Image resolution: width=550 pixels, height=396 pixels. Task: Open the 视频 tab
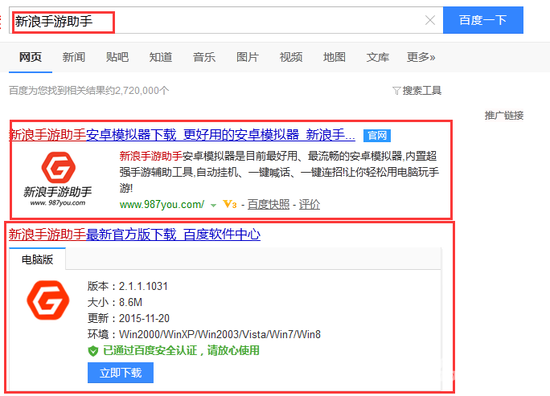[x=291, y=57]
